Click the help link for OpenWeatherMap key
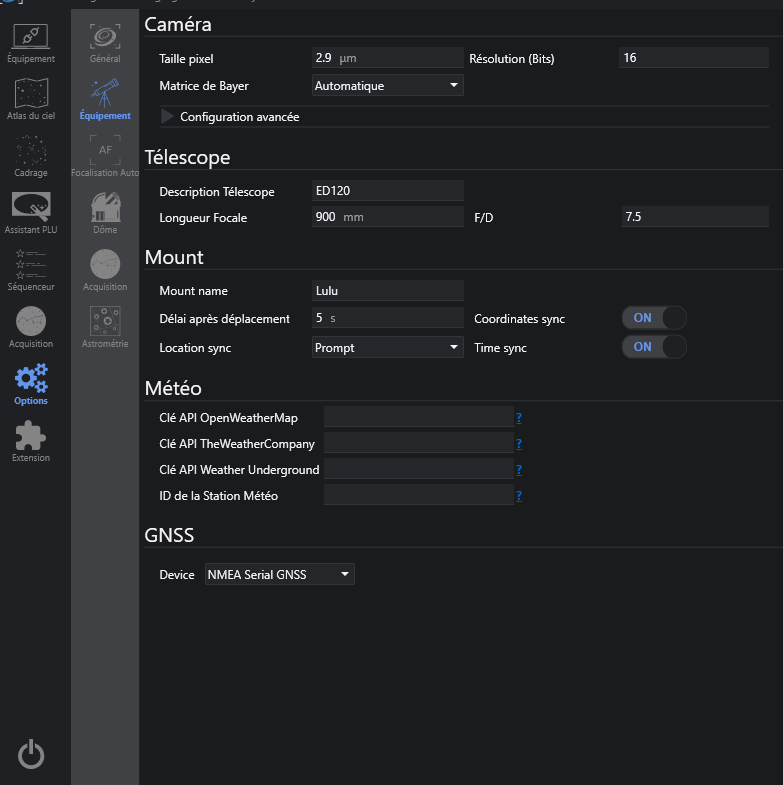Image resolution: width=783 pixels, height=785 pixels. [519, 417]
